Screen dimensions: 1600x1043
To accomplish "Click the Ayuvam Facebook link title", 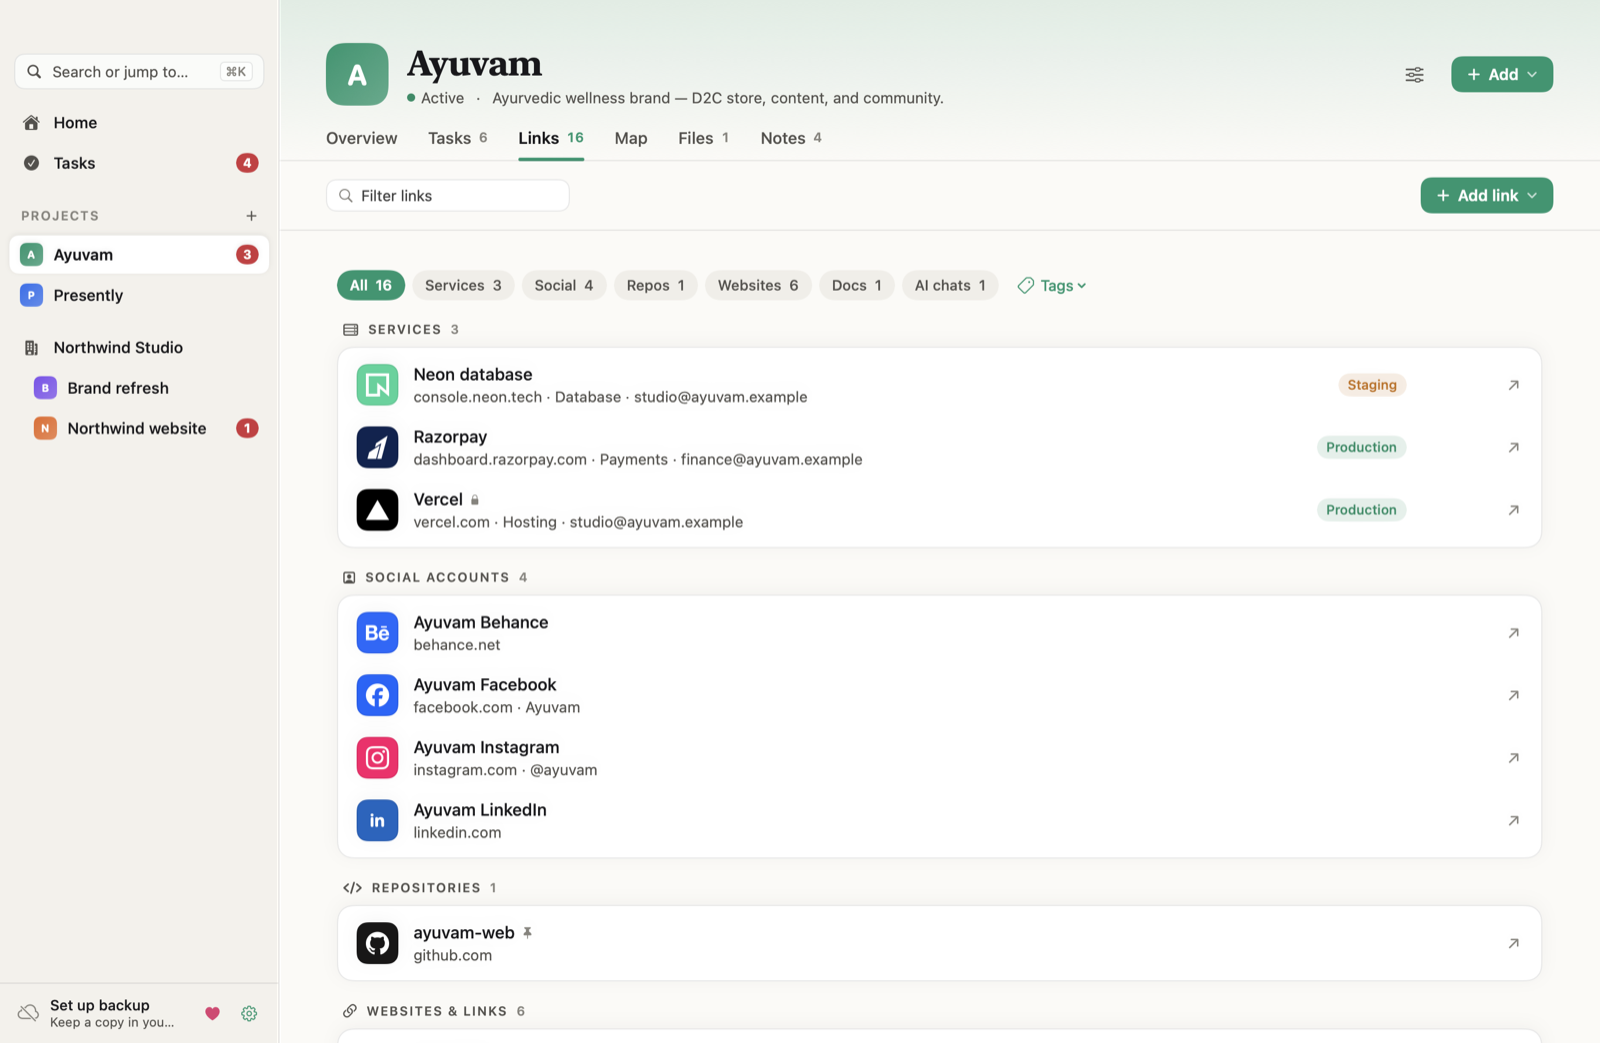I will click(484, 685).
